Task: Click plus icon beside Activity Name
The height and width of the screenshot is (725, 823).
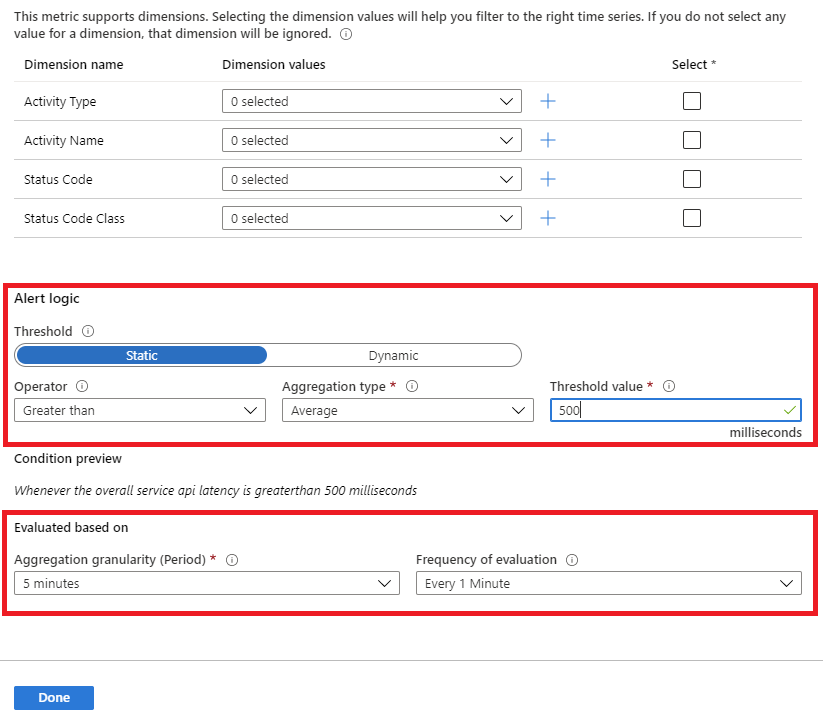Action: pos(548,140)
